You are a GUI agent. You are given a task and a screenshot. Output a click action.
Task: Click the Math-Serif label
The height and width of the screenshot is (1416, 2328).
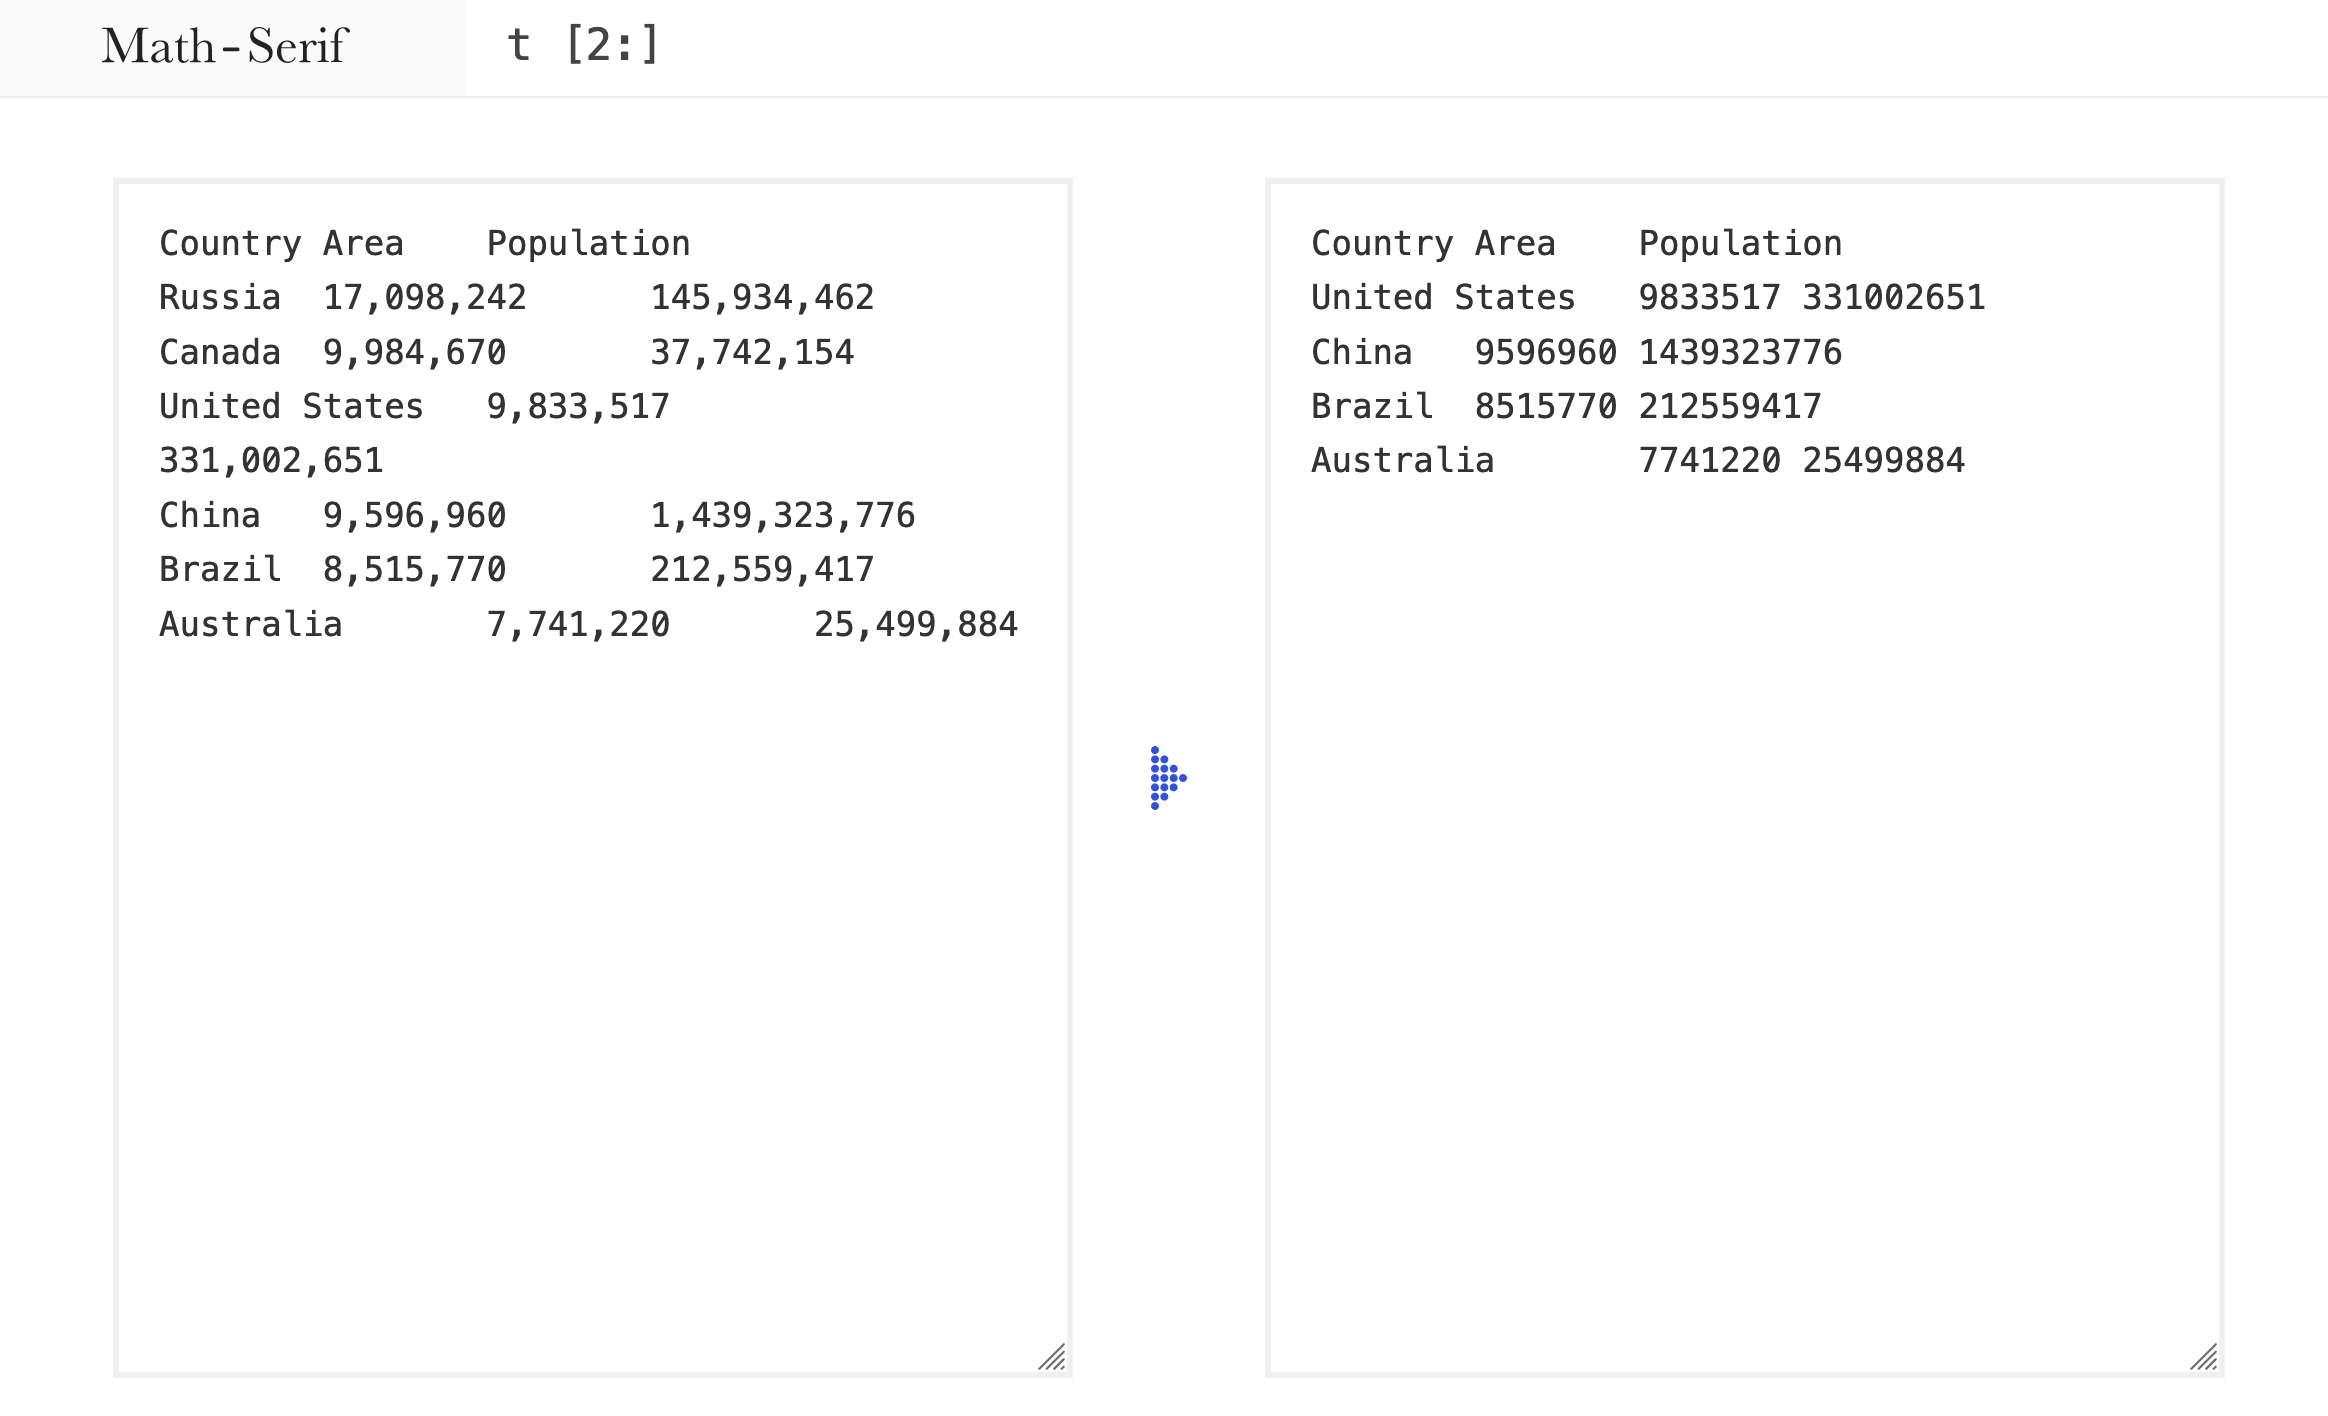[x=224, y=46]
